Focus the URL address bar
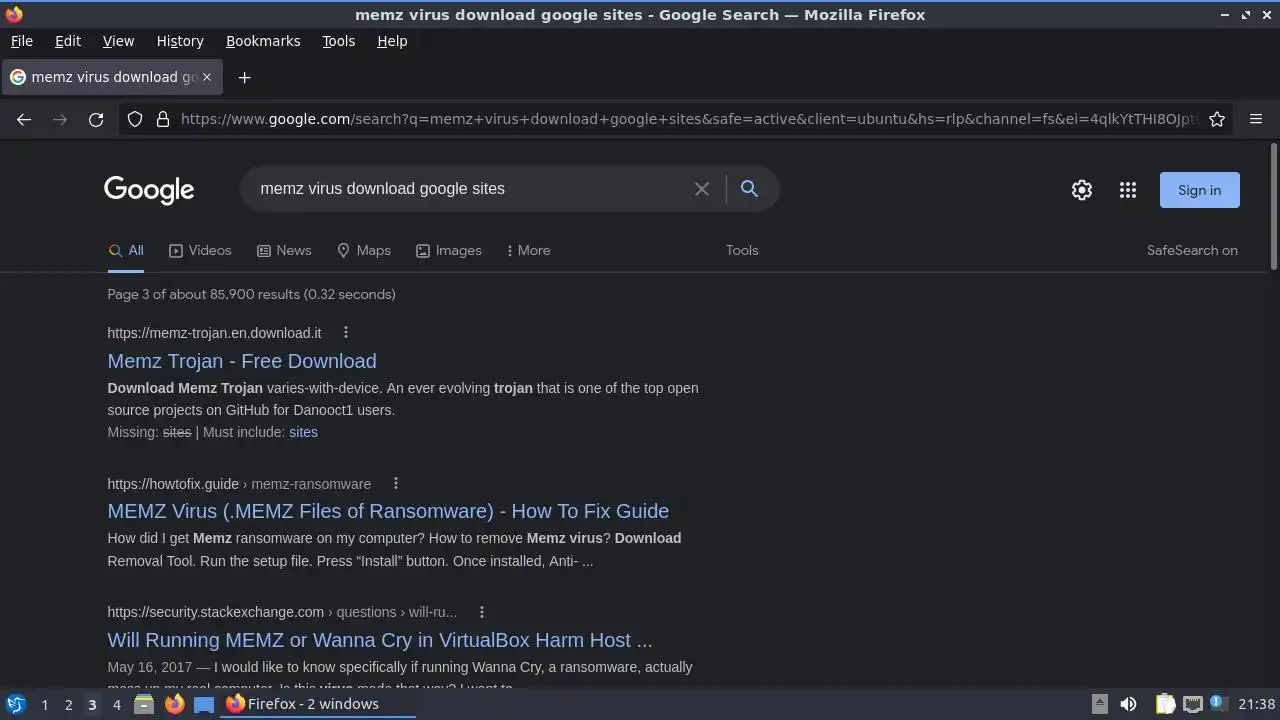The height and width of the screenshot is (720, 1280). pos(690,119)
